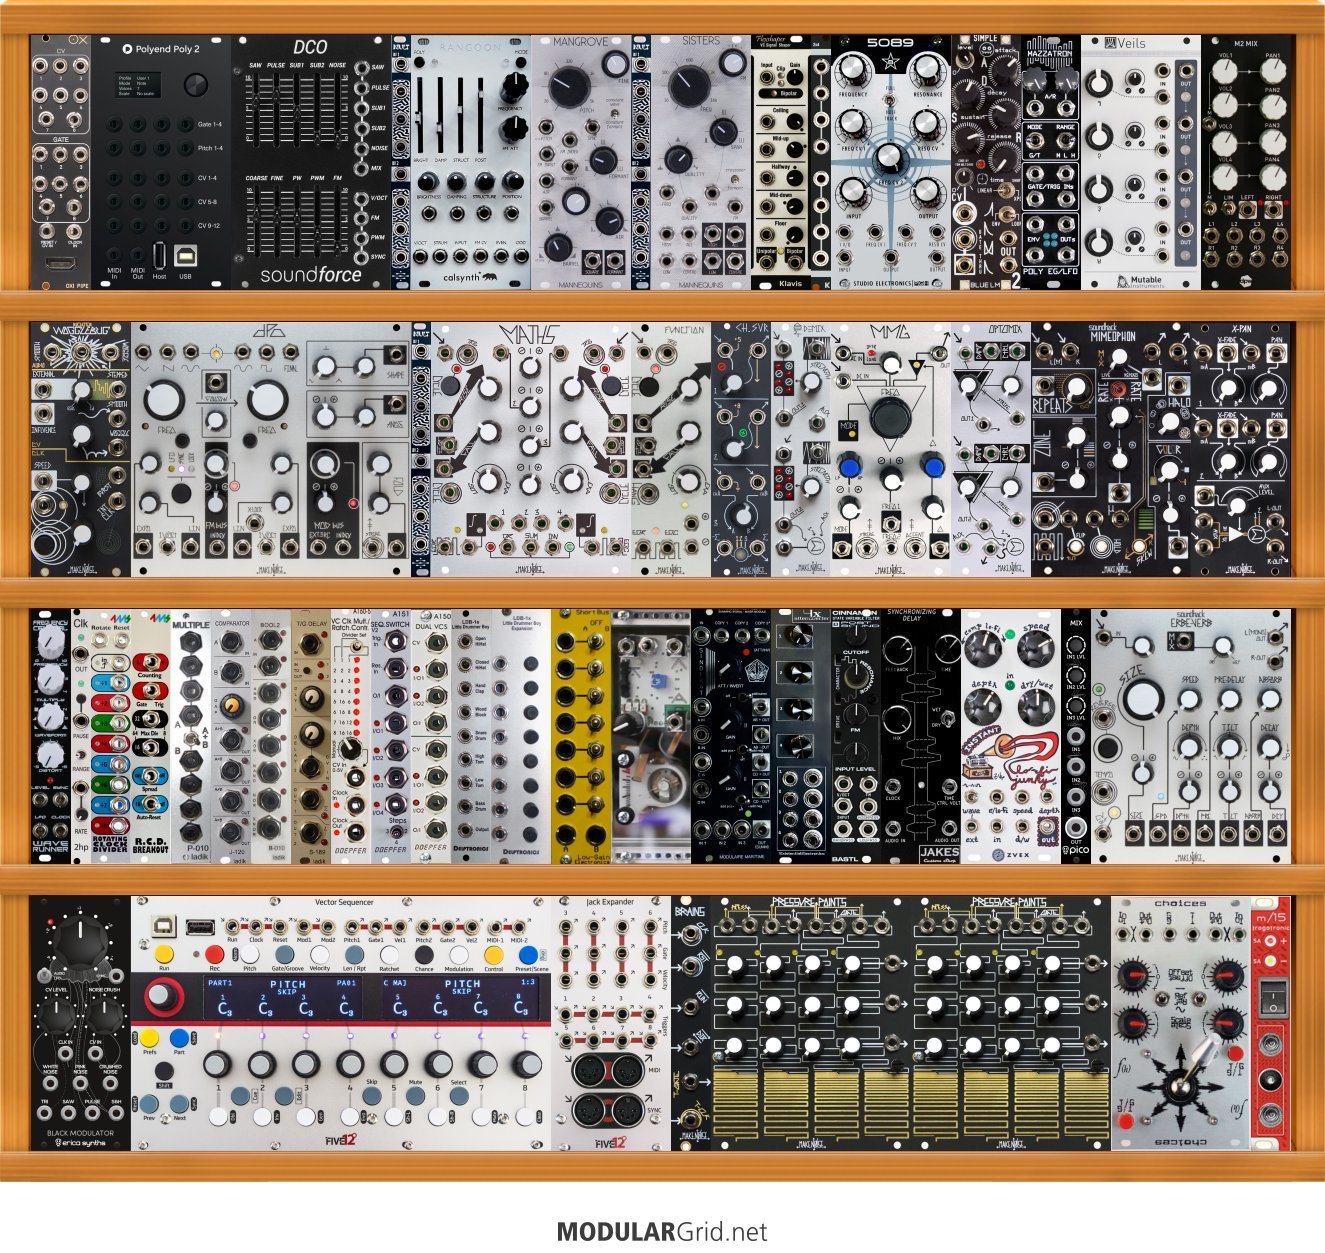
Task: Toggle the Spread switch on R.C.D. Breakout
Action: click(x=150, y=776)
